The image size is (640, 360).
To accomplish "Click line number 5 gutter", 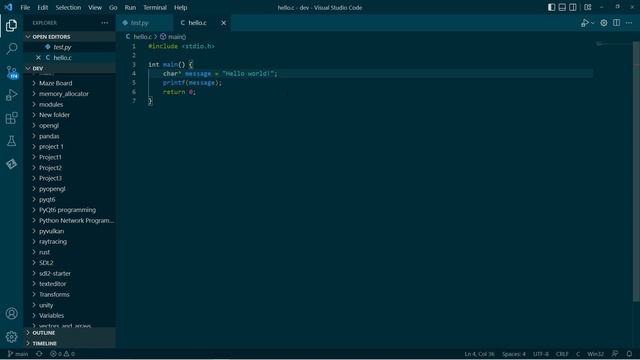I will coord(133,82).
